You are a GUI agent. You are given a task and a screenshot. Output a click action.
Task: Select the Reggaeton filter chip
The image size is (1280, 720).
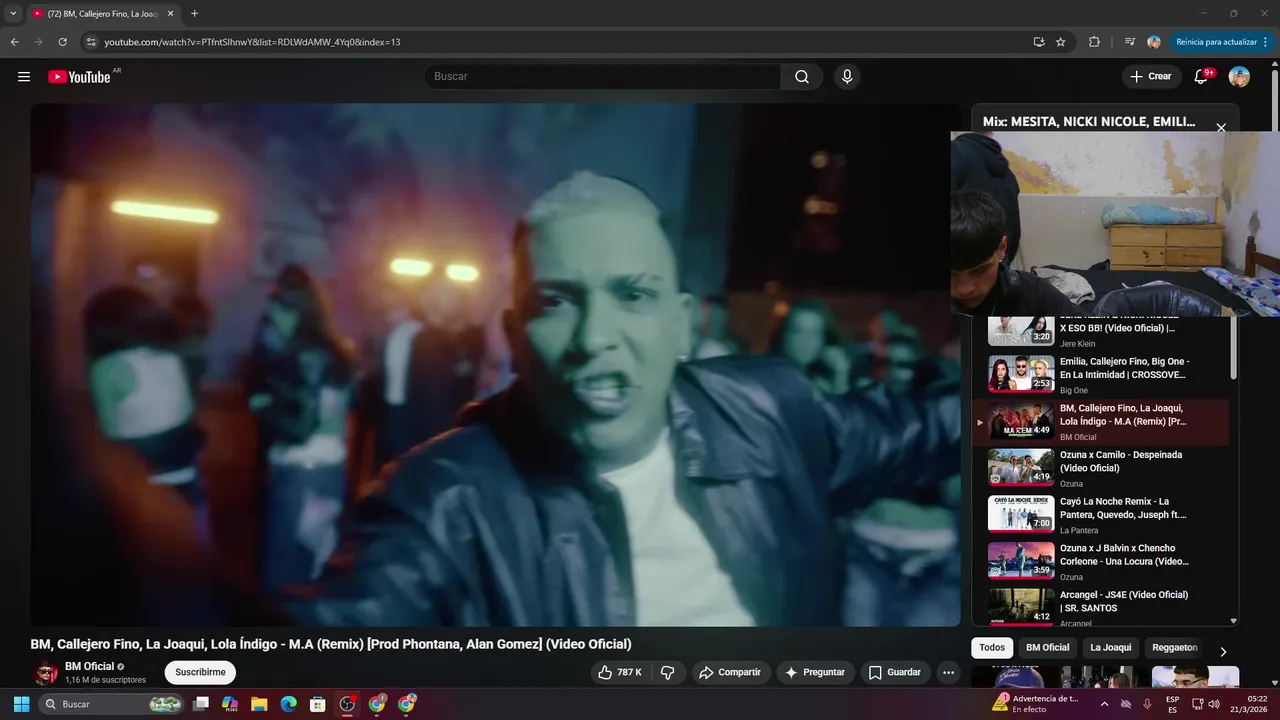pyautogui.click(x=1174, y=648)
